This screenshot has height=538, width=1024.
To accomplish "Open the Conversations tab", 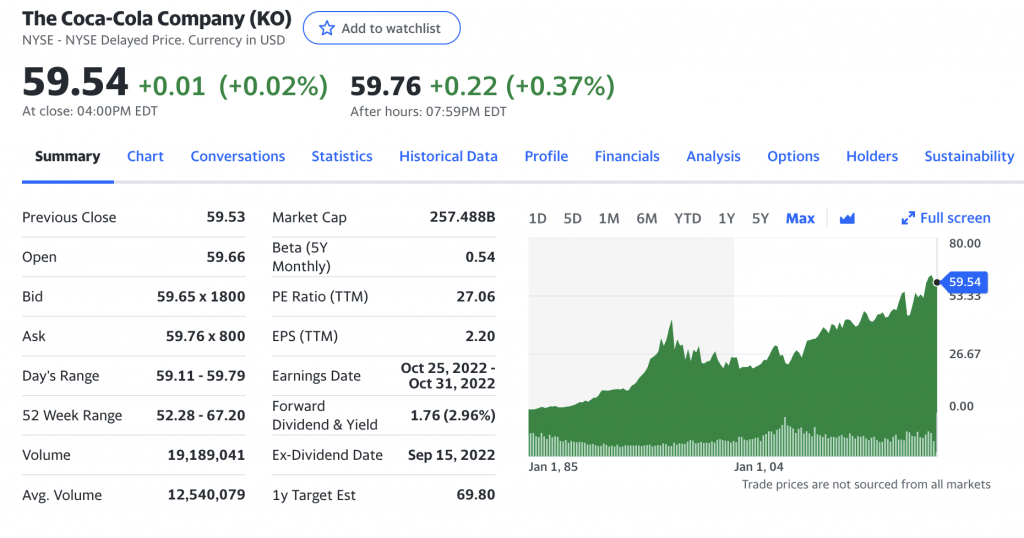I will click(x=238, y=156).
